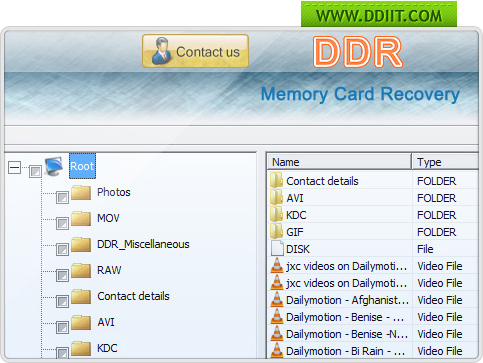The image size is (483, 363).
Task: Click the GIF folder icon in list
Action: pyautogui.click(x=276, y=231)
